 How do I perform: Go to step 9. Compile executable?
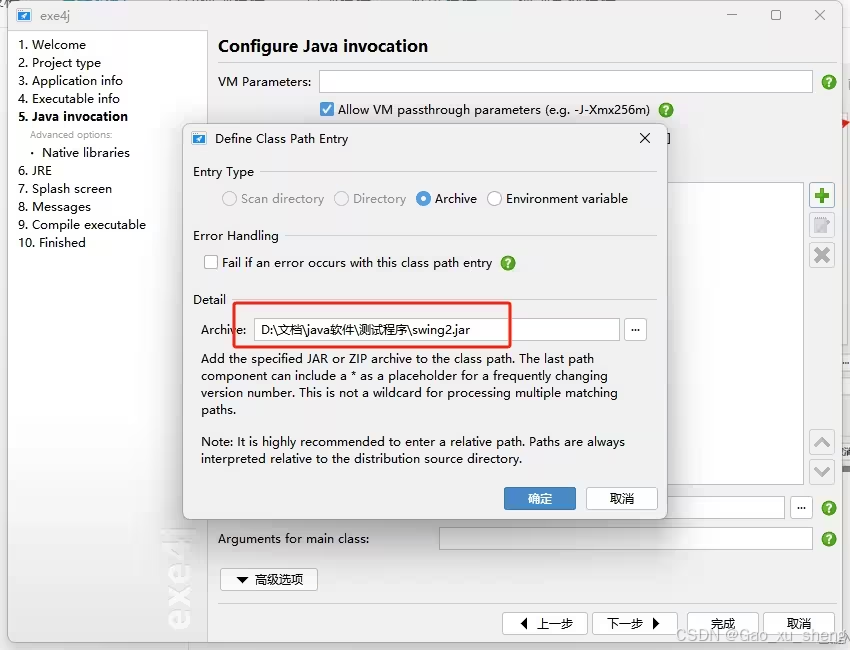(82, 224)
